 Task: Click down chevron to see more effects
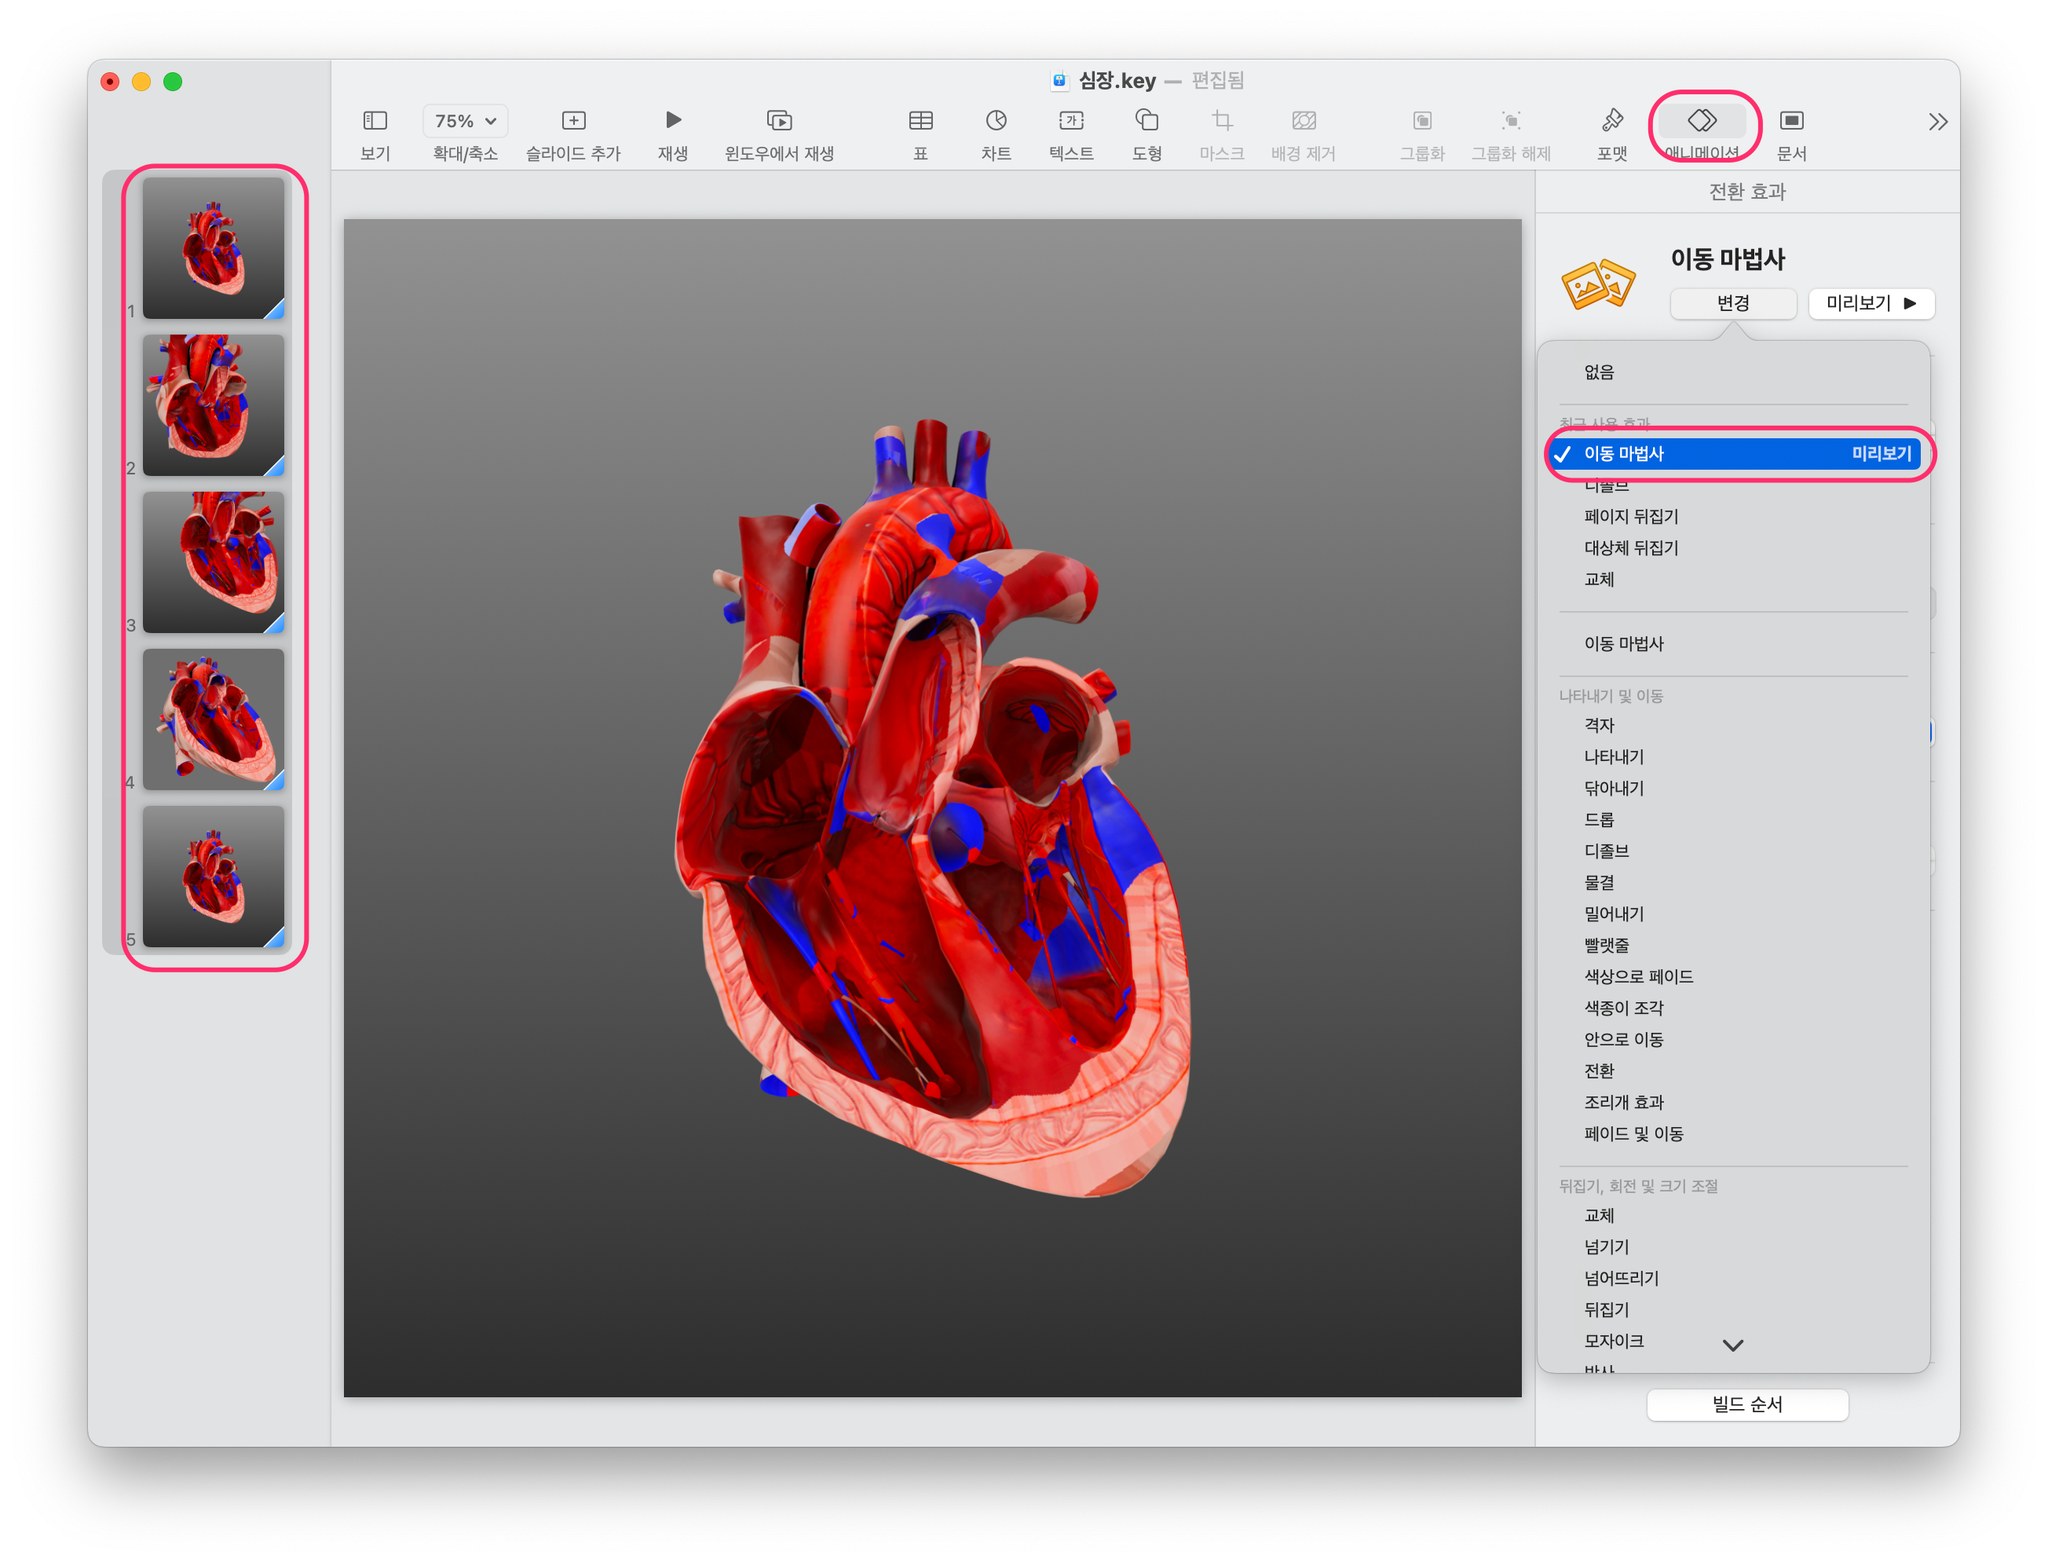coord(1733,1345)
